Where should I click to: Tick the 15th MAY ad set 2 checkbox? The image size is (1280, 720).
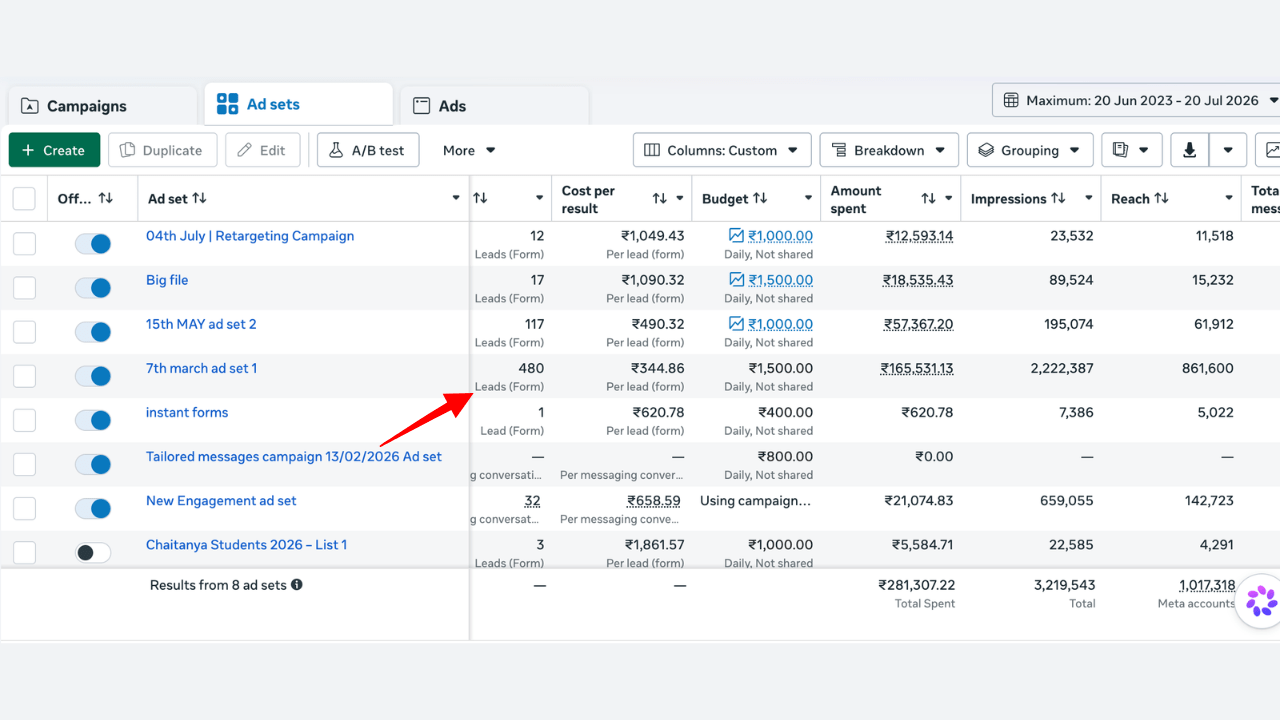24,332
